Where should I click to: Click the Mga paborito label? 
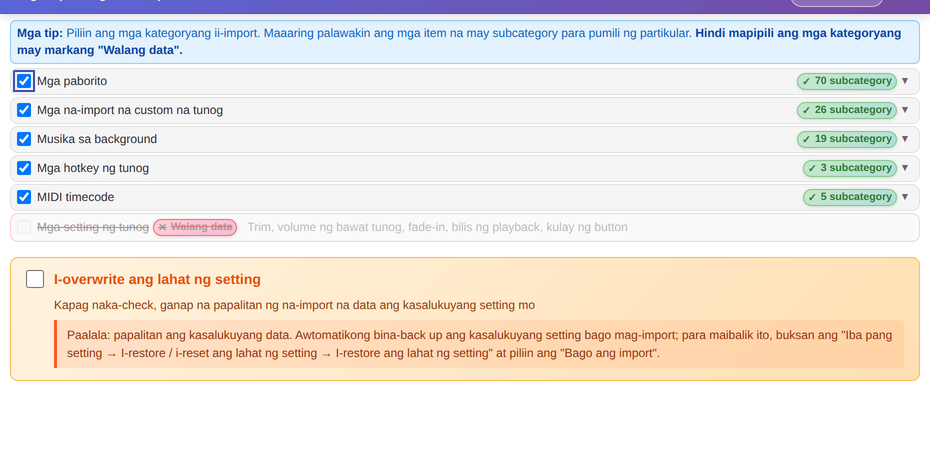pyautogui.click(x=72, y=81)
